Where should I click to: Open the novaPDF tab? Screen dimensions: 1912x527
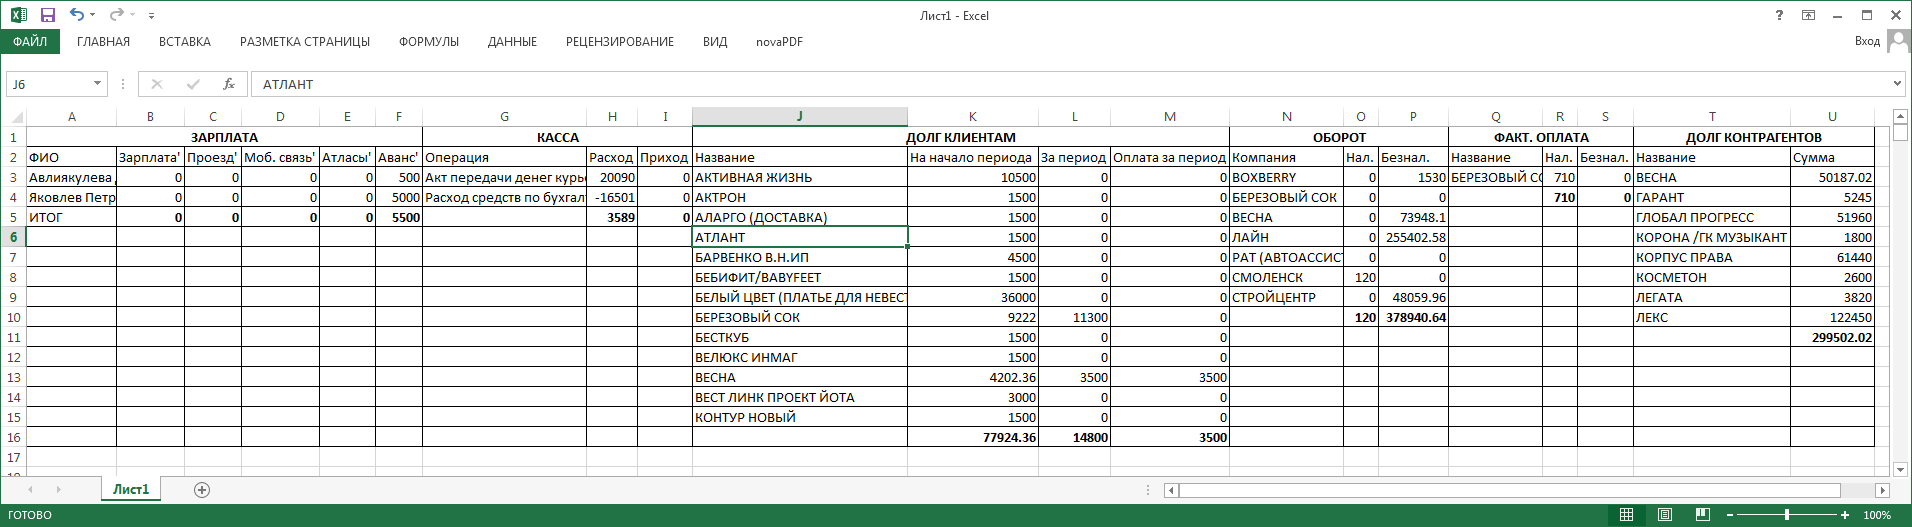780,42
